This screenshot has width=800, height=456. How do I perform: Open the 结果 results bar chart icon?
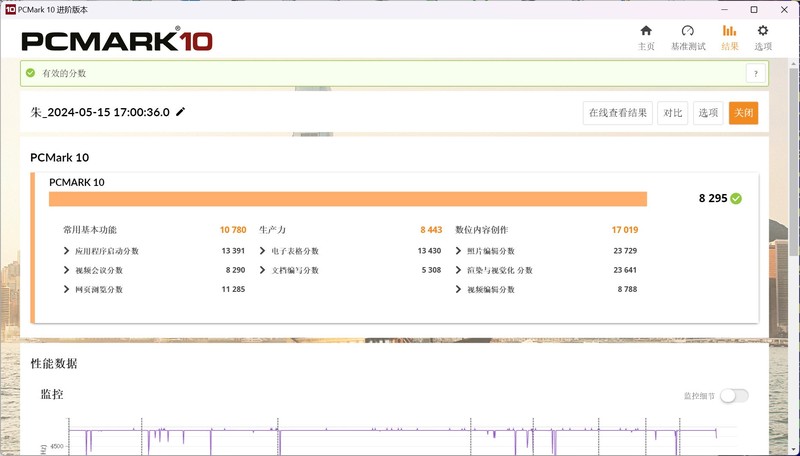click(x=730, y=31)
